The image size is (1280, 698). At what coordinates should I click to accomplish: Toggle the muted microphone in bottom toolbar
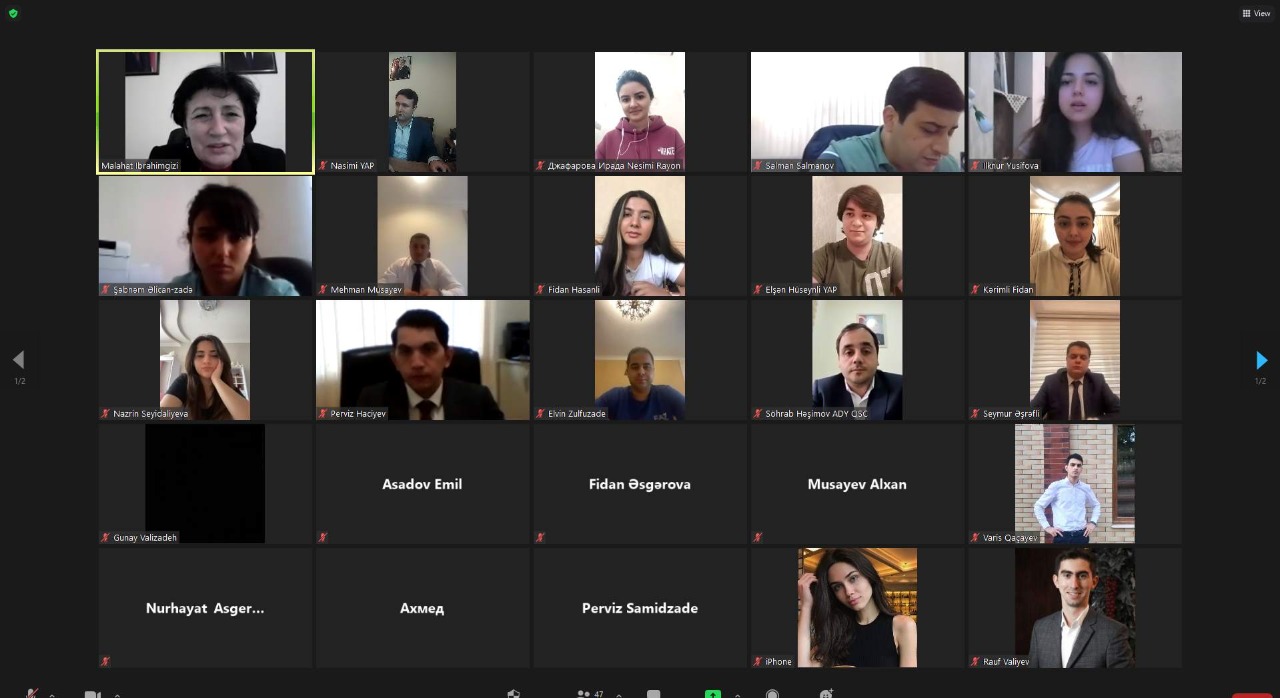[x=32, y=693]
